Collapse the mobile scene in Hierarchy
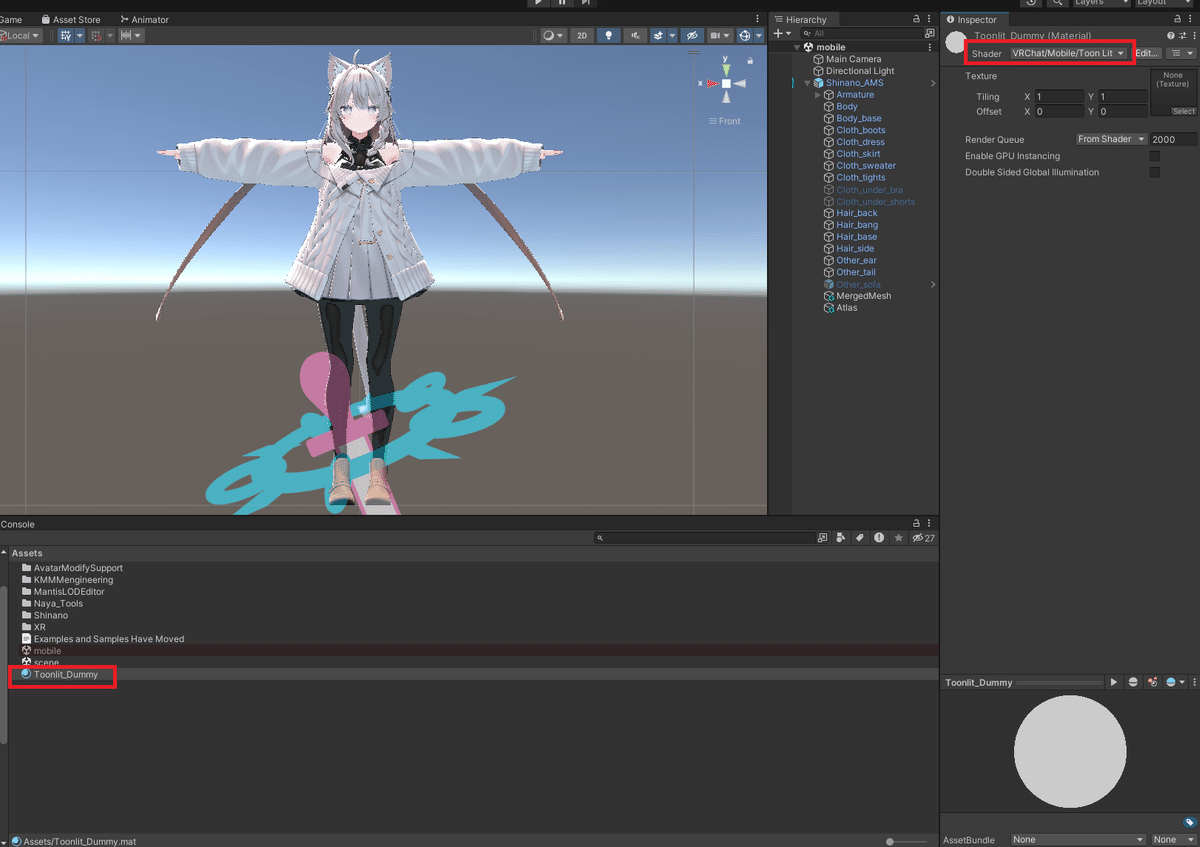 coord(797,47)
